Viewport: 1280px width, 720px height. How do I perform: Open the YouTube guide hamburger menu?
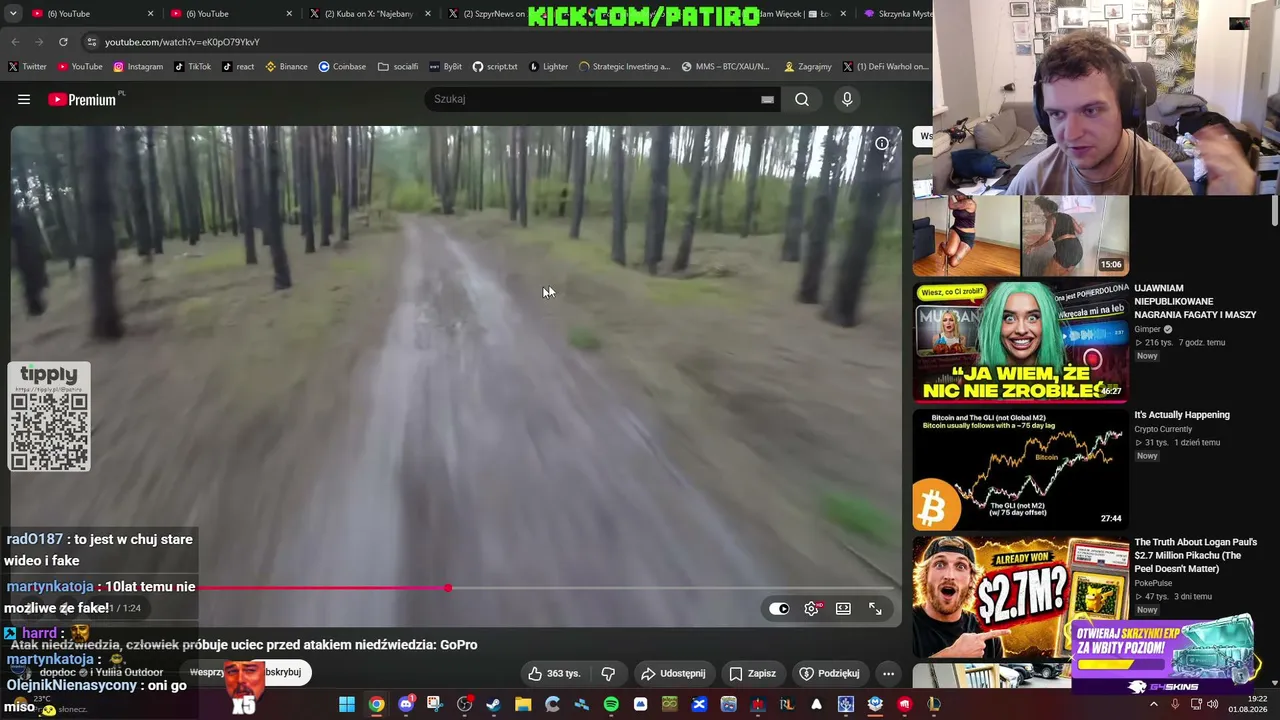coord(24,99)
